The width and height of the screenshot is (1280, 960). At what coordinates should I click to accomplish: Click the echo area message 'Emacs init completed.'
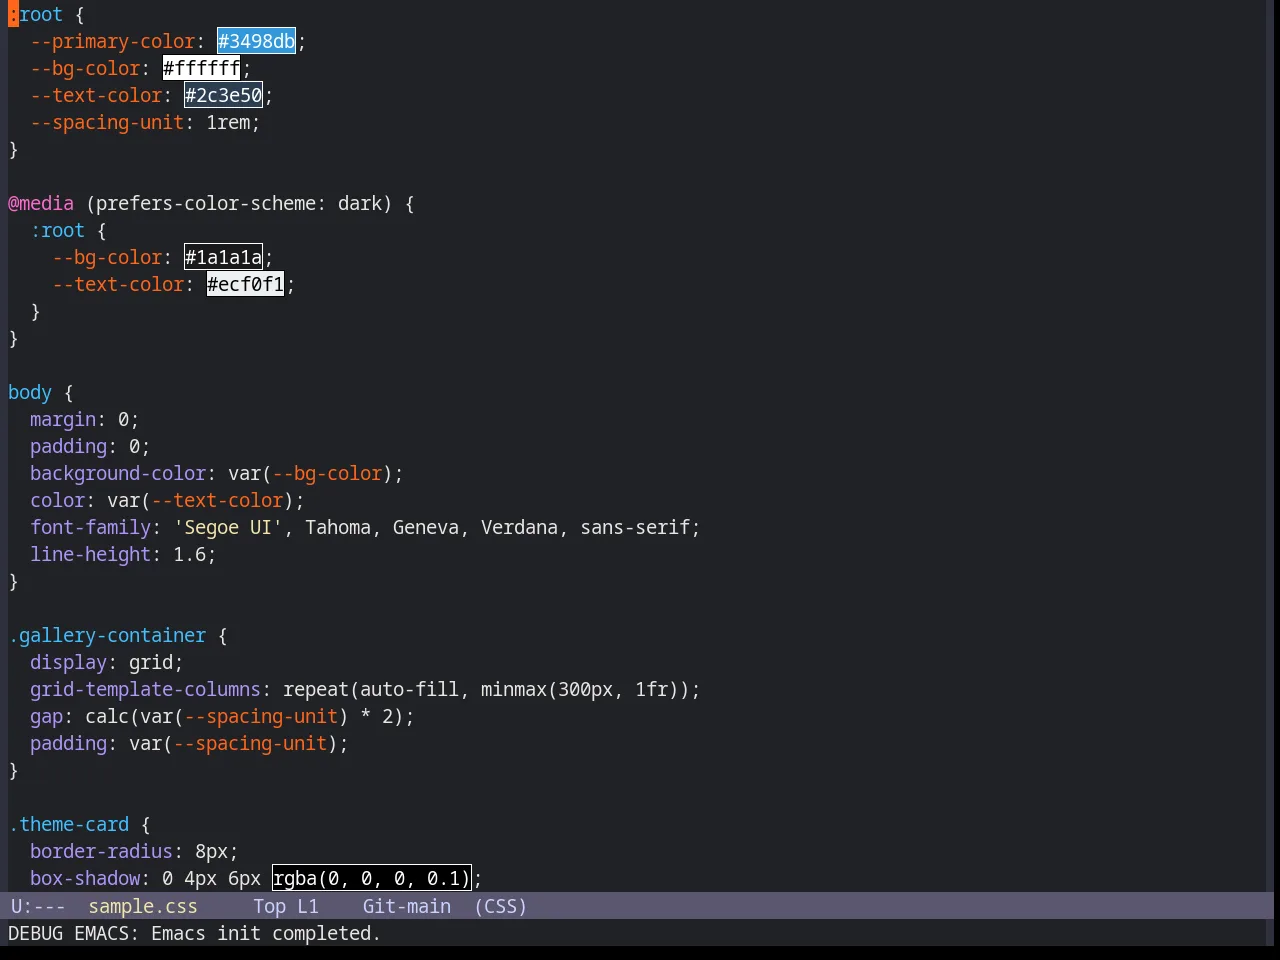[266, 933]
